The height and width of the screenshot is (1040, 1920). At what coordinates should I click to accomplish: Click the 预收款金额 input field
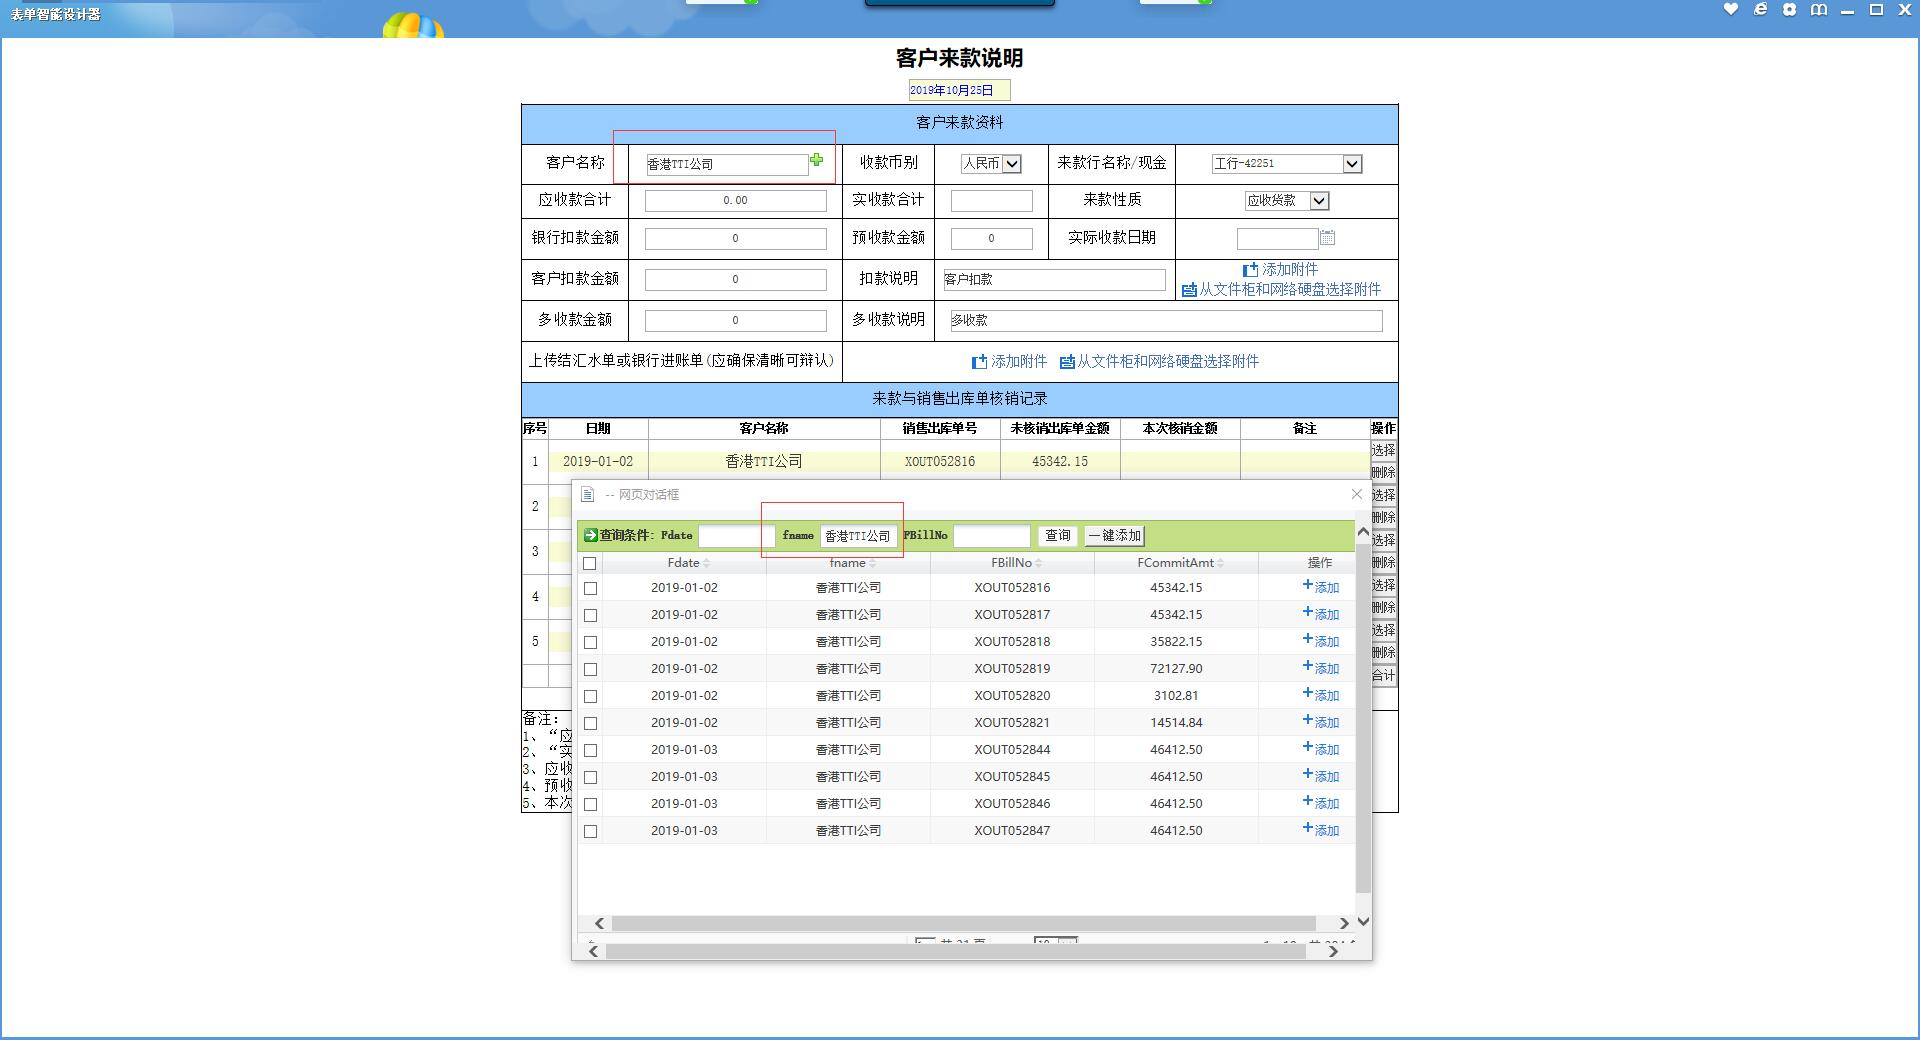click(x=991, y=238)
